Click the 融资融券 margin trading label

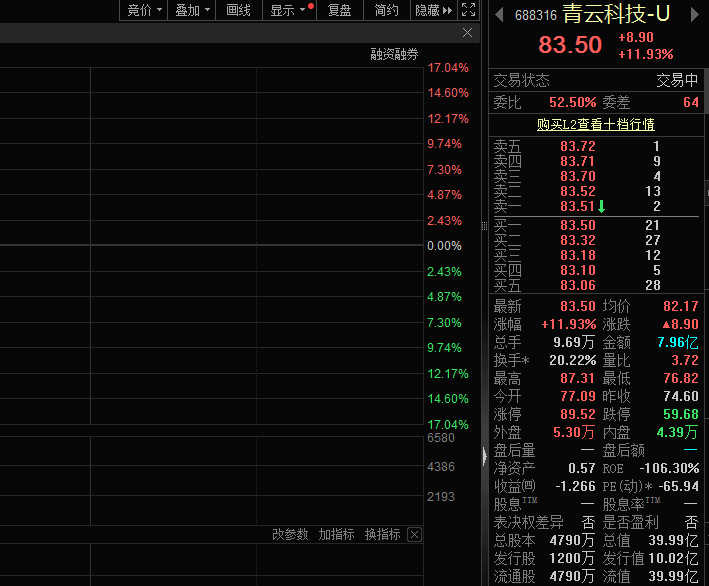[394, 54]
